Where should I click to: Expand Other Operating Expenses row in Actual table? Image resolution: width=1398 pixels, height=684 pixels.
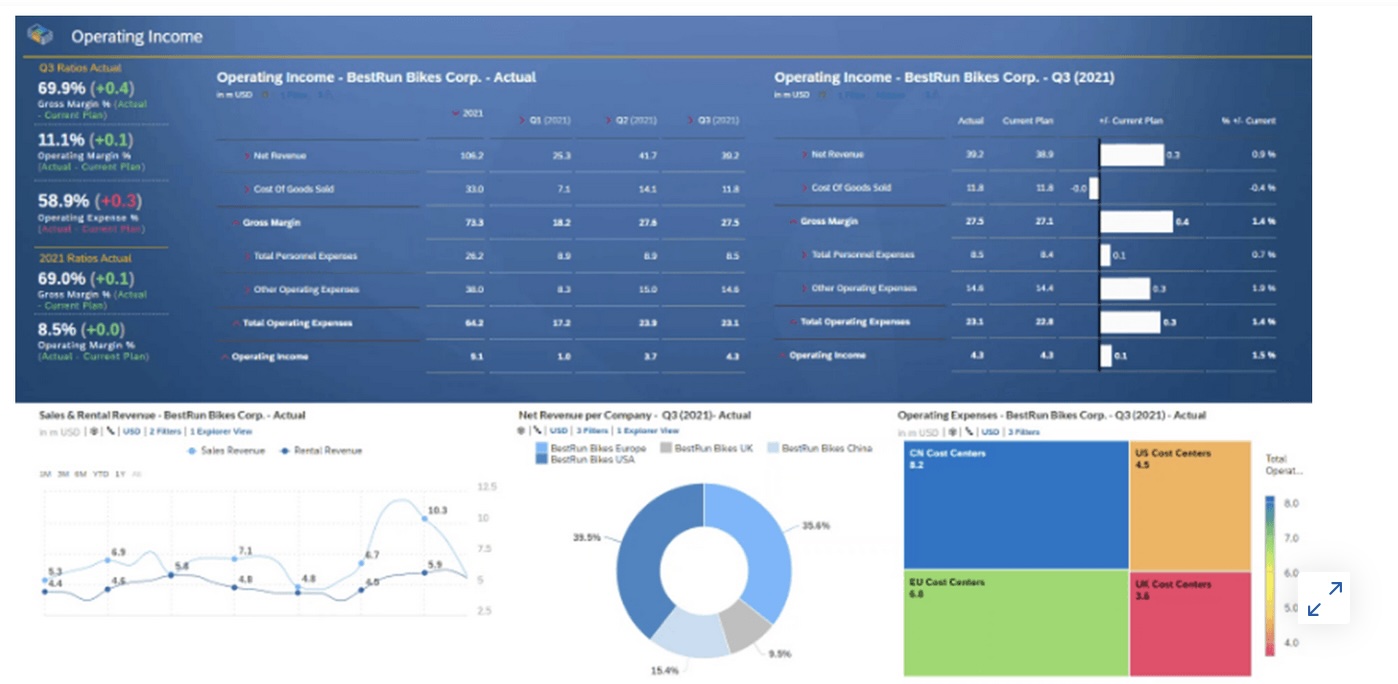pyautogui.click(x=247, y=290)
